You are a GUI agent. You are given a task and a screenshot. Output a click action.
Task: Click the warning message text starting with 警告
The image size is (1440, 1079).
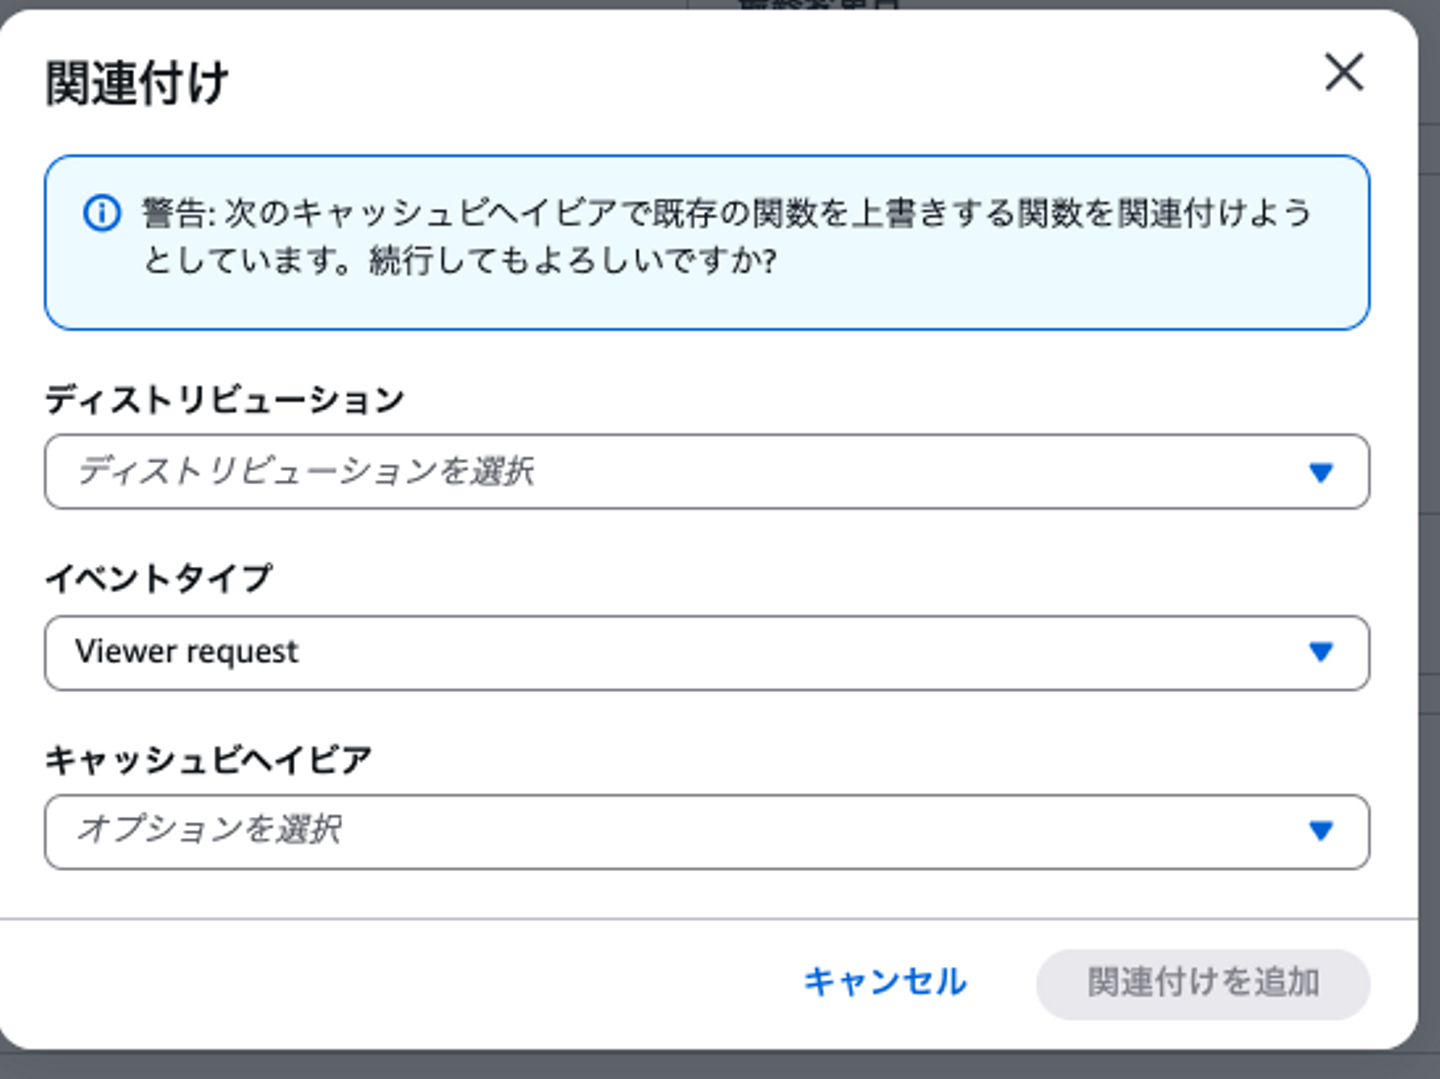726,213
